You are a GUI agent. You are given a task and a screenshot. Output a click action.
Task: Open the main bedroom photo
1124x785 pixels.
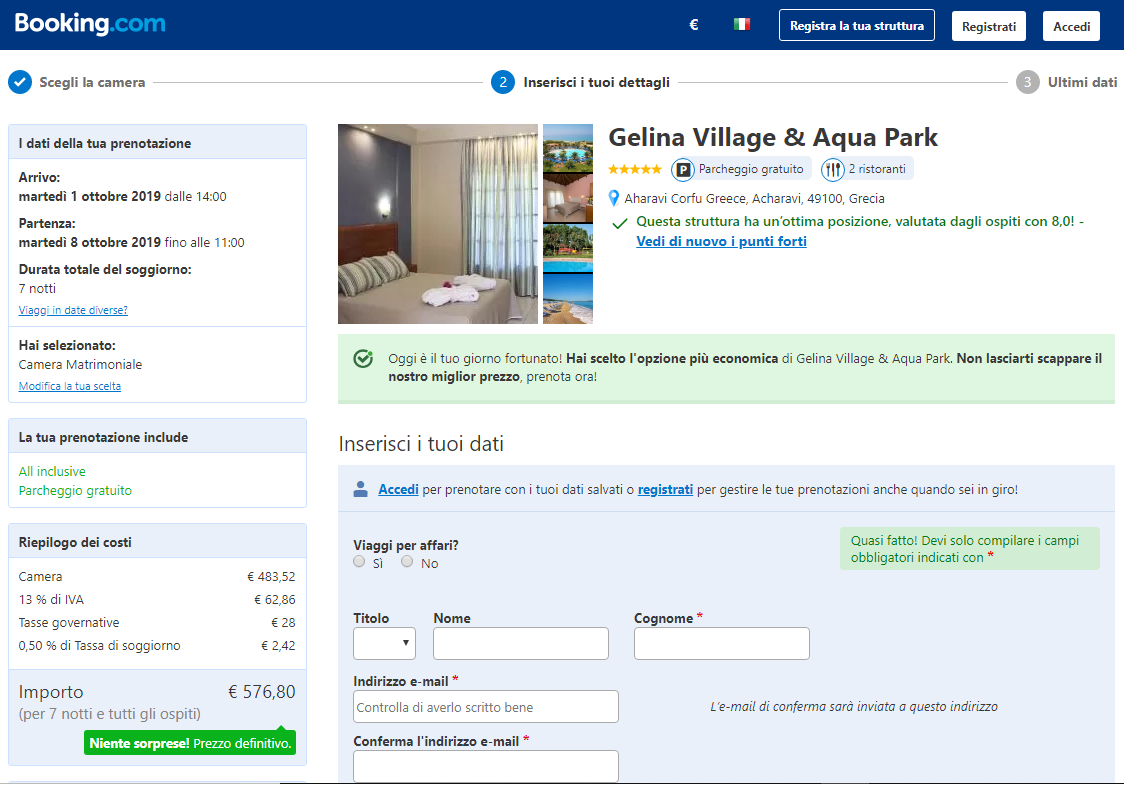pos(437,224)
